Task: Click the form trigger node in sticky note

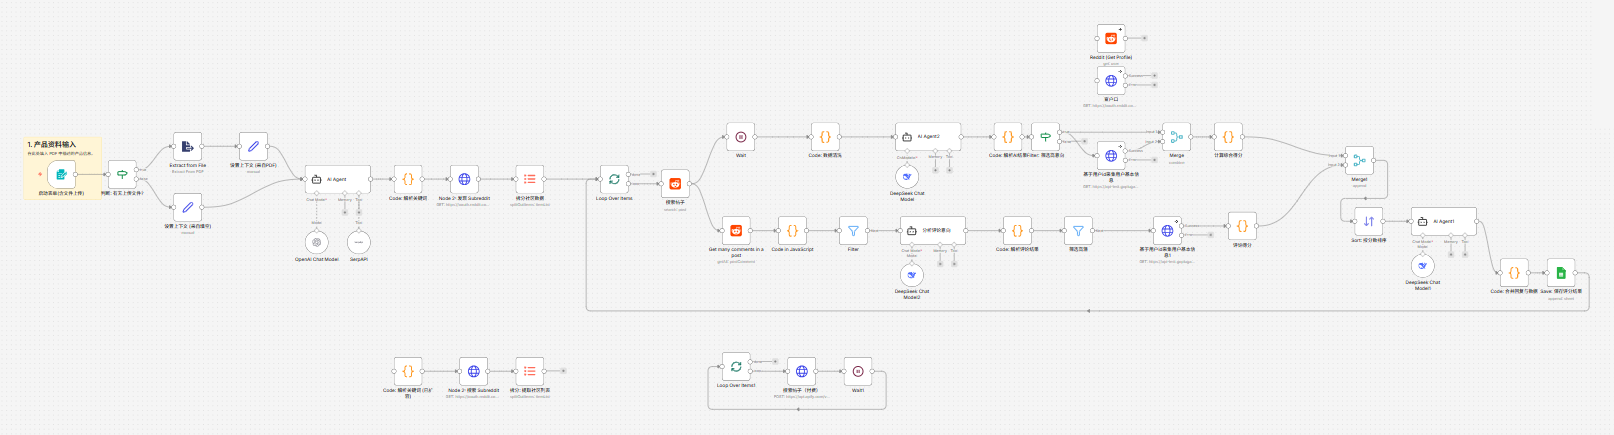Action: tap(61, 174)
